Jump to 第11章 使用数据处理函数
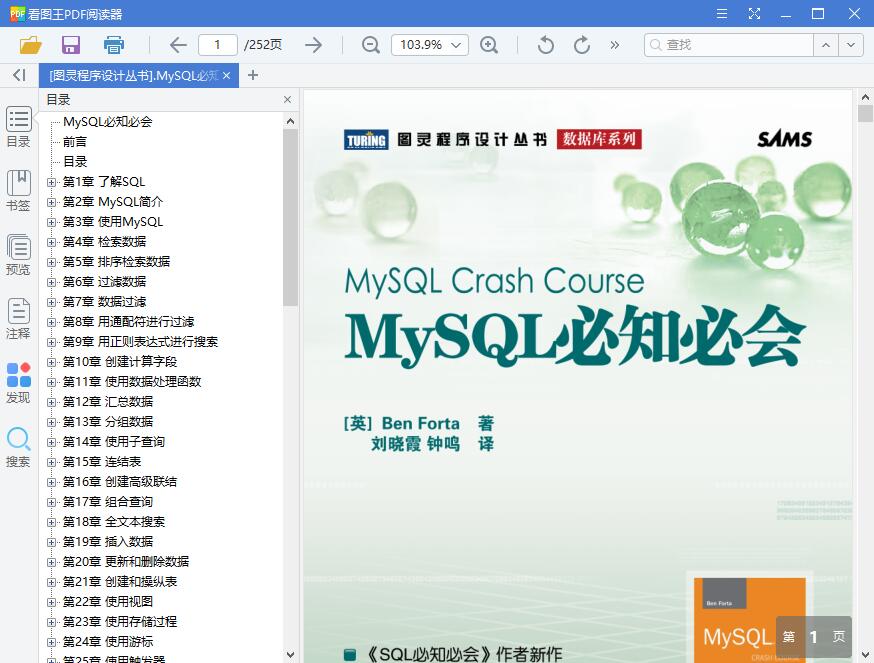This screenshot has width=874, height=663. 132,382
